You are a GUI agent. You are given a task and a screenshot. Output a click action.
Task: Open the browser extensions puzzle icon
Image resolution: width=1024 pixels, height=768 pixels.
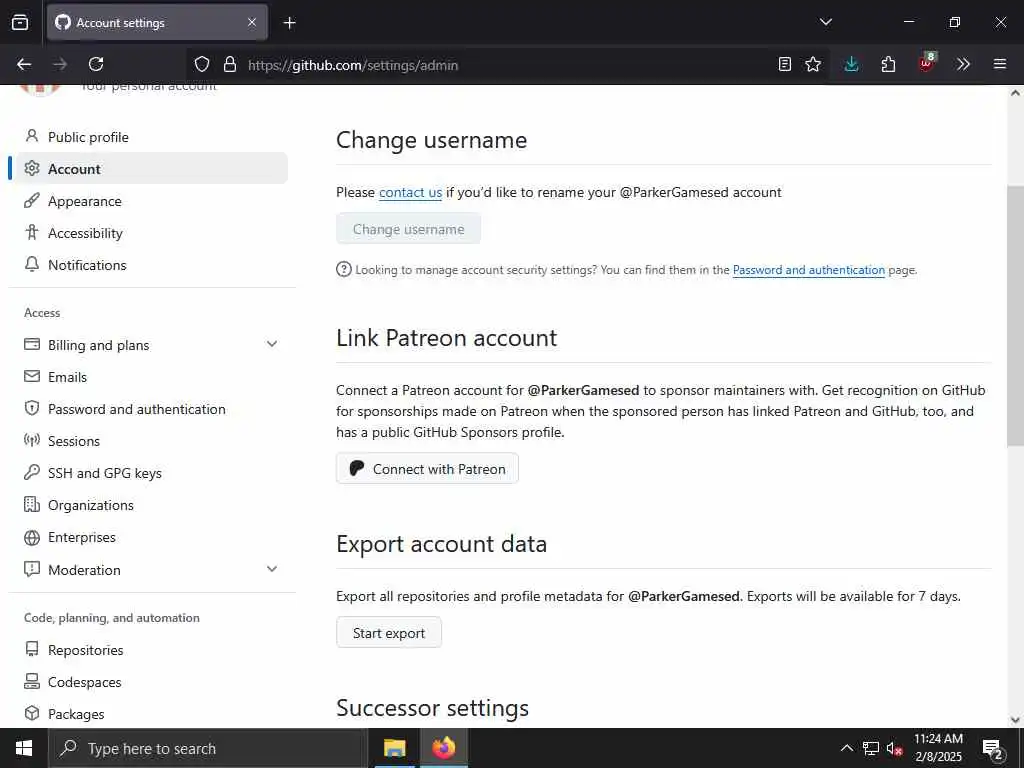(888, 64)
